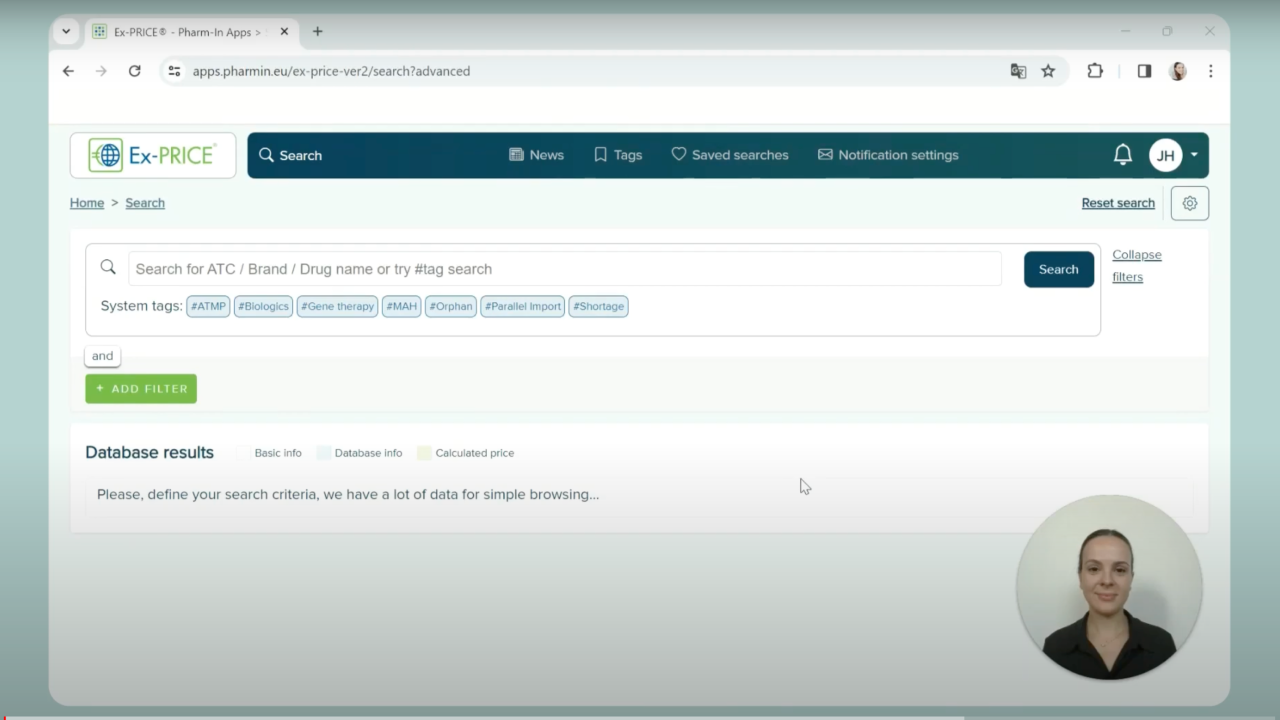
Task: Toggle the #ATMP system tag
Action: (x=208, y=306)
